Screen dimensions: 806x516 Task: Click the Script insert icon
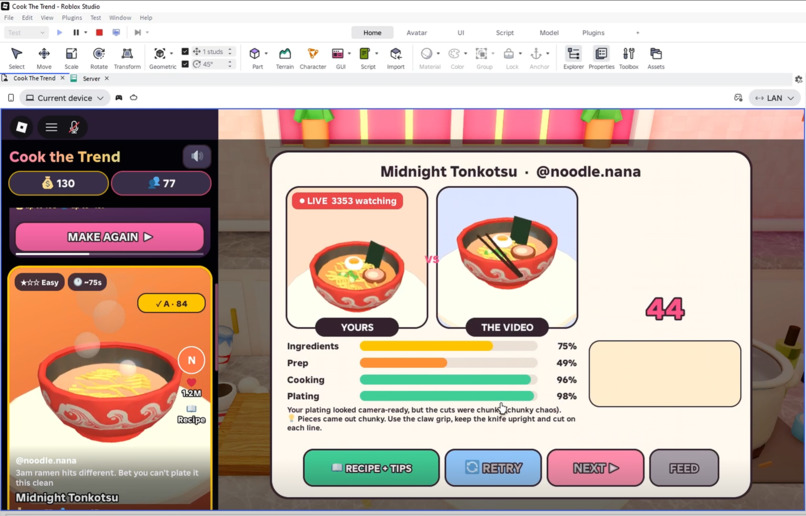point(365,53)
